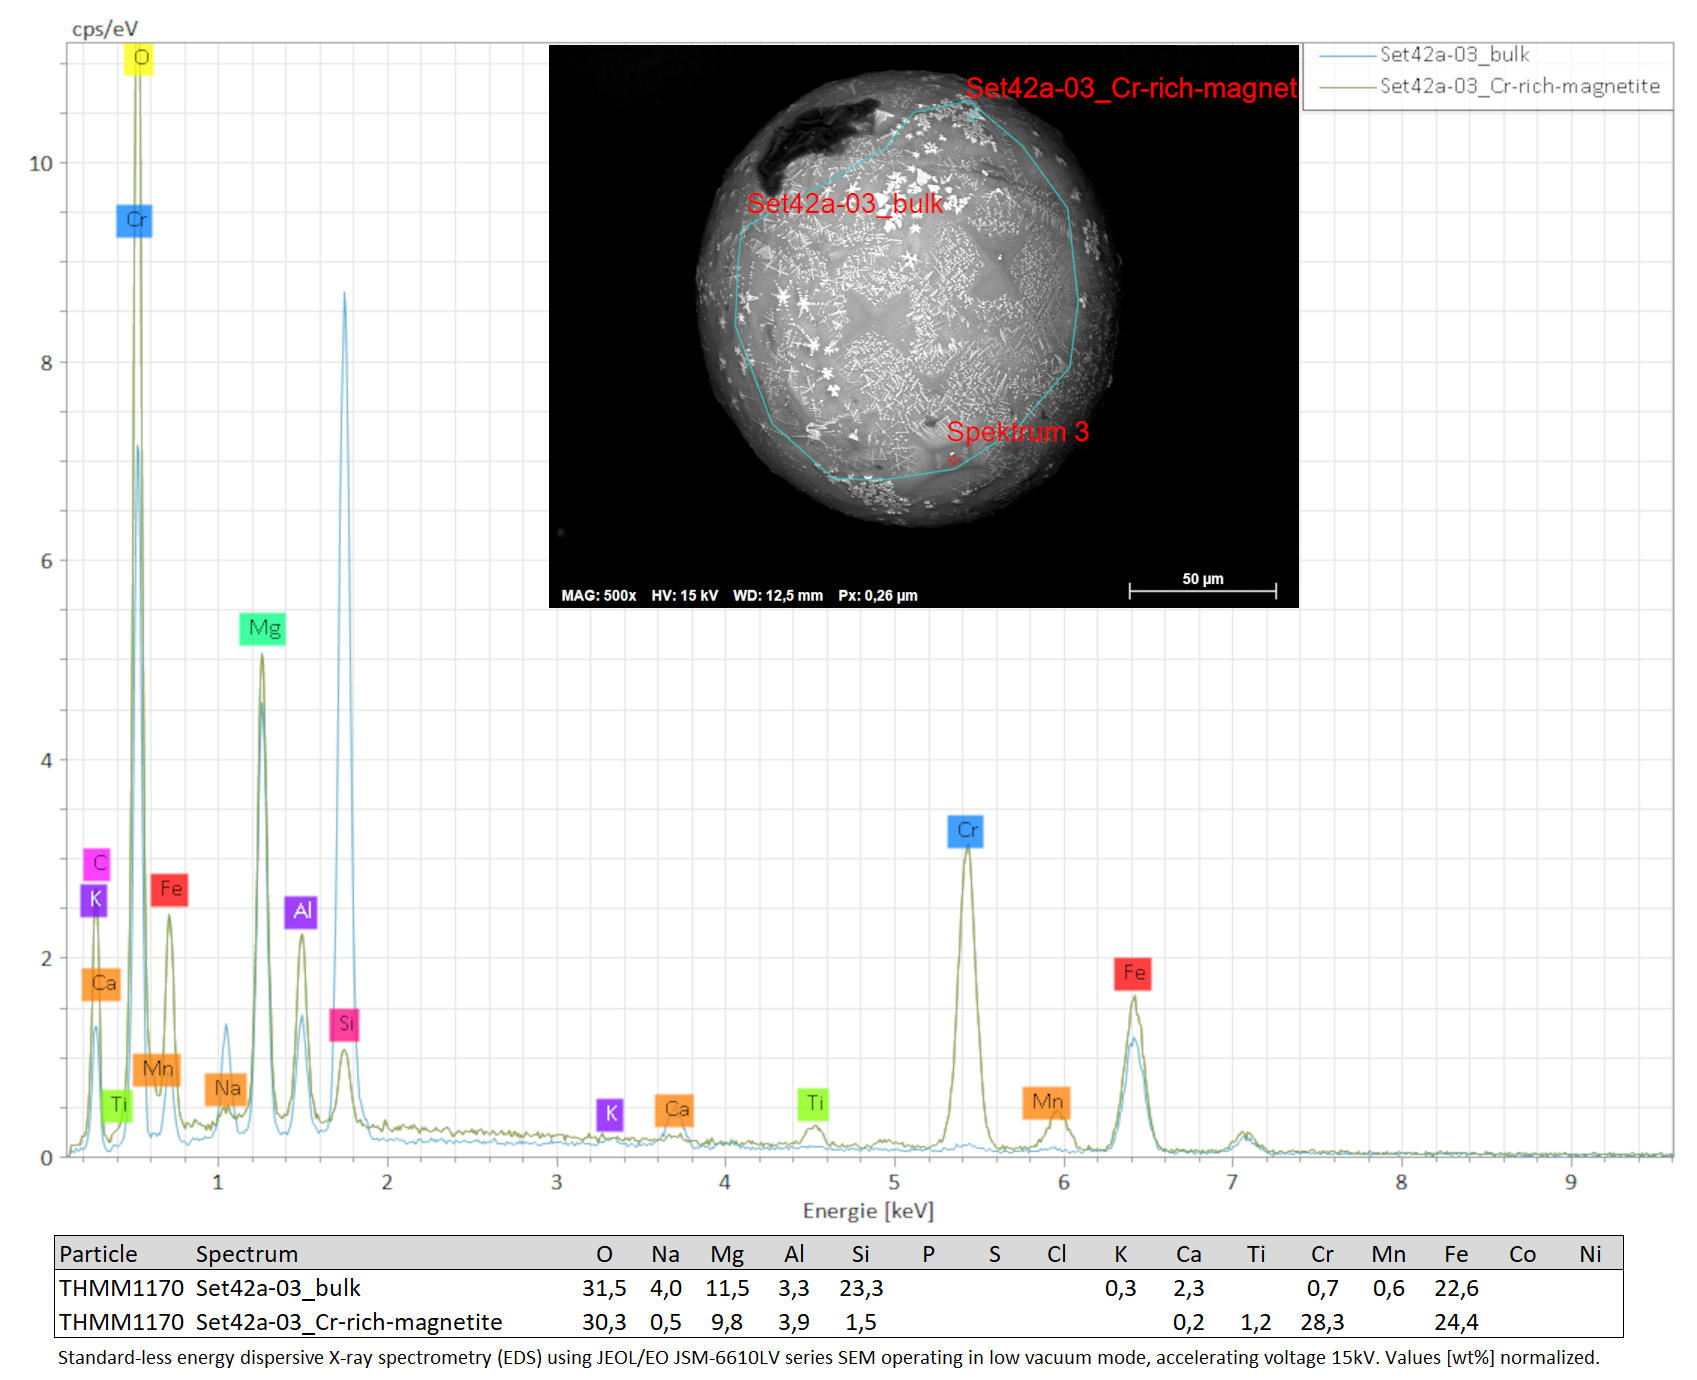
Task: Select the 28,3 chromium value in table
Action: [1322, 1322]
